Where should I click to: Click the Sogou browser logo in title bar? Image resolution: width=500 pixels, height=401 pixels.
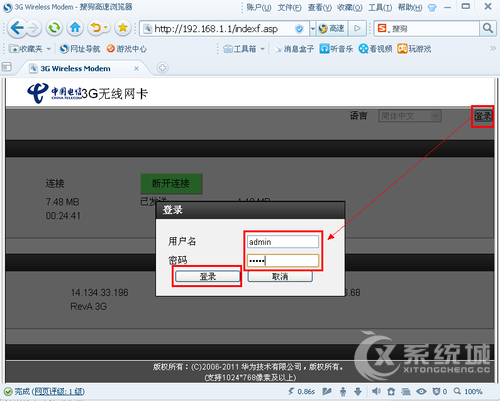coord(7,7)
